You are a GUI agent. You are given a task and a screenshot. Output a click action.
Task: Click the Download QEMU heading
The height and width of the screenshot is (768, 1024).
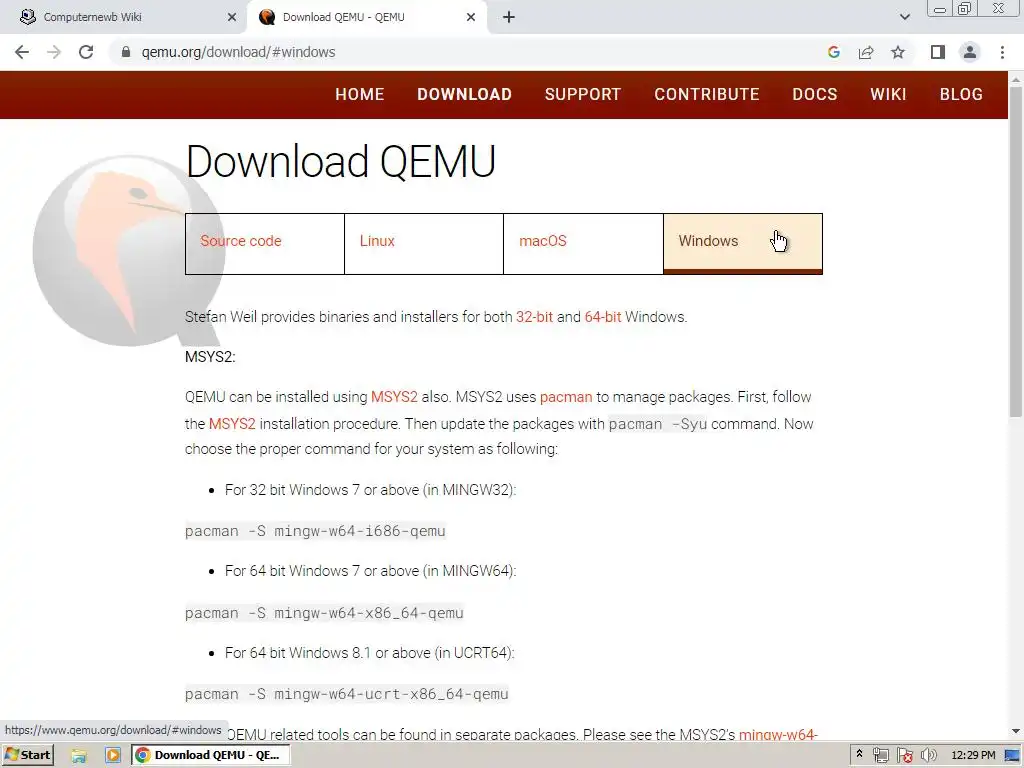(340, 161)
